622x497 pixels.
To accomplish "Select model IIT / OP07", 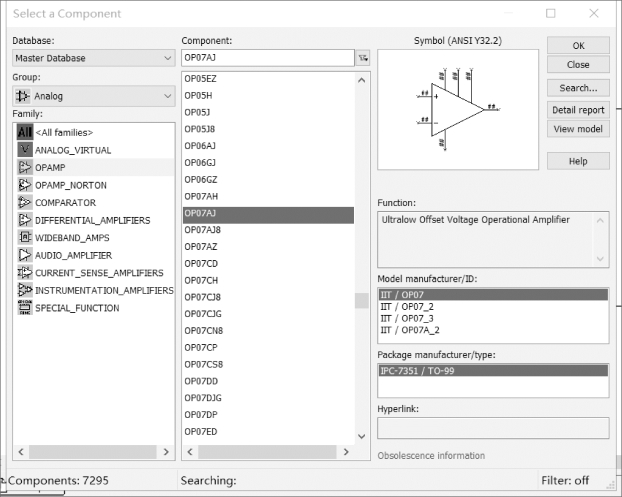I will pos(493,295).
